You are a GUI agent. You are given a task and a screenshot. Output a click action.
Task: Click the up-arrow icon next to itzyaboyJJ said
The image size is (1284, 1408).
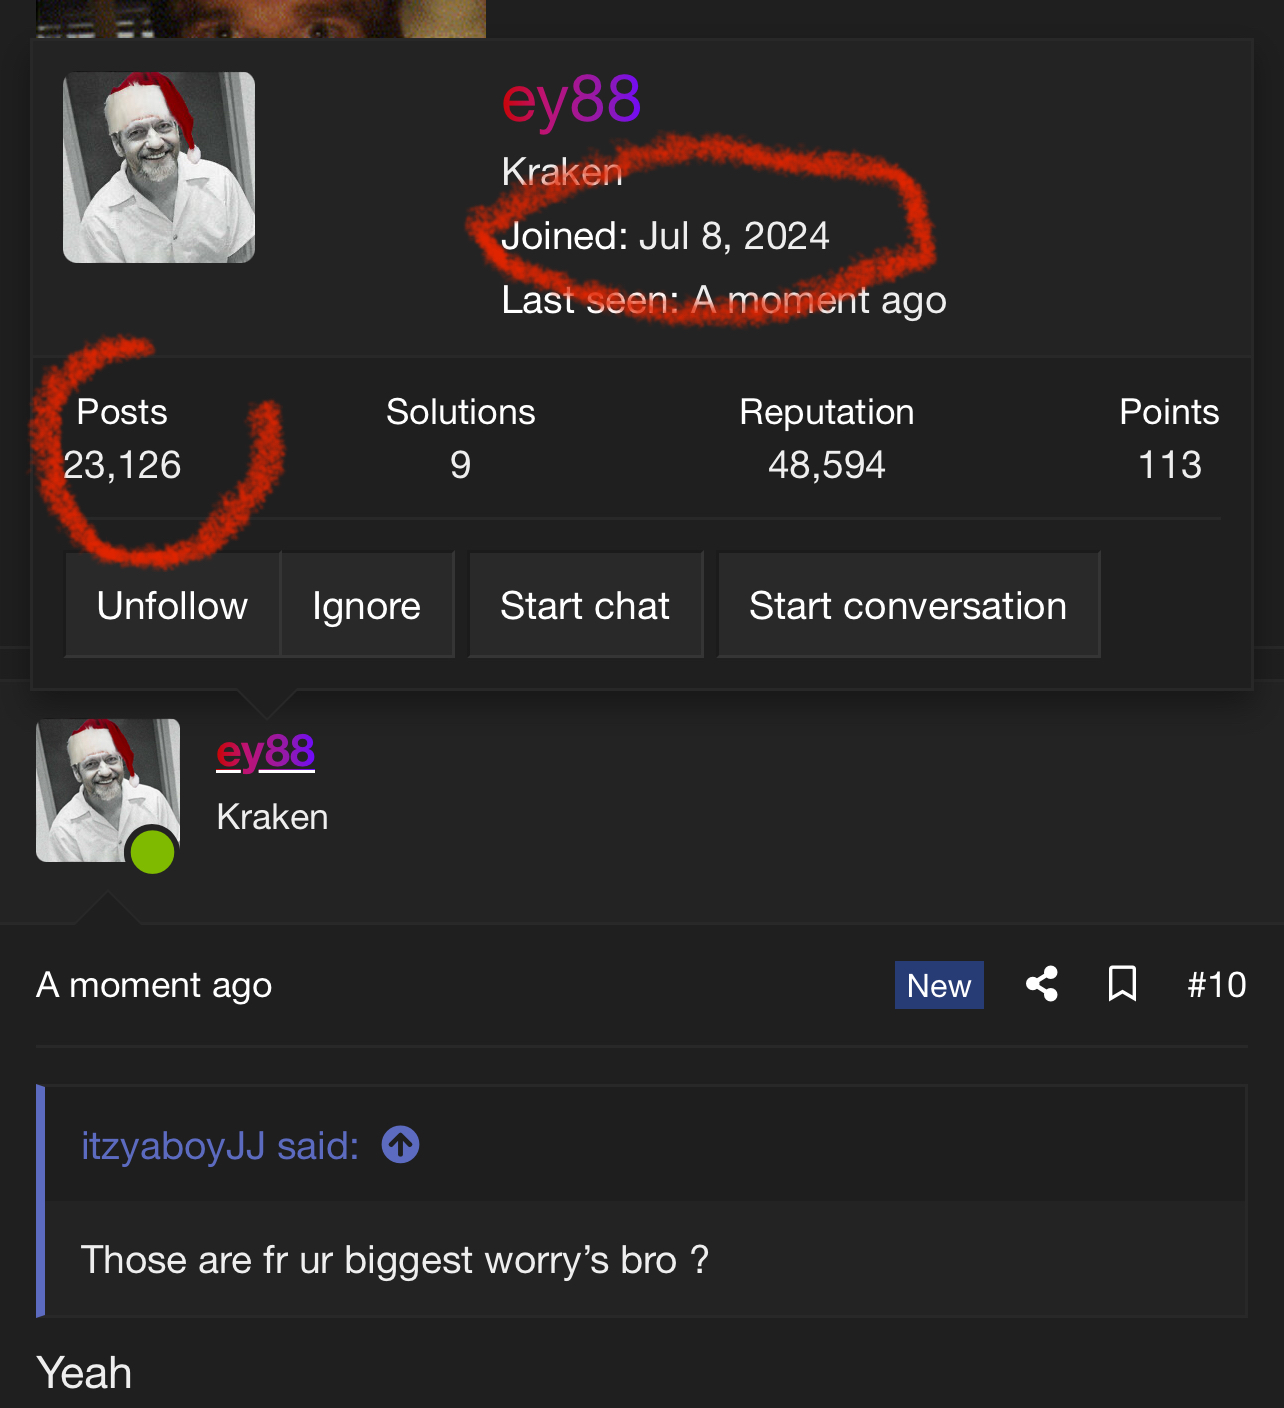tap(400, 1144)
